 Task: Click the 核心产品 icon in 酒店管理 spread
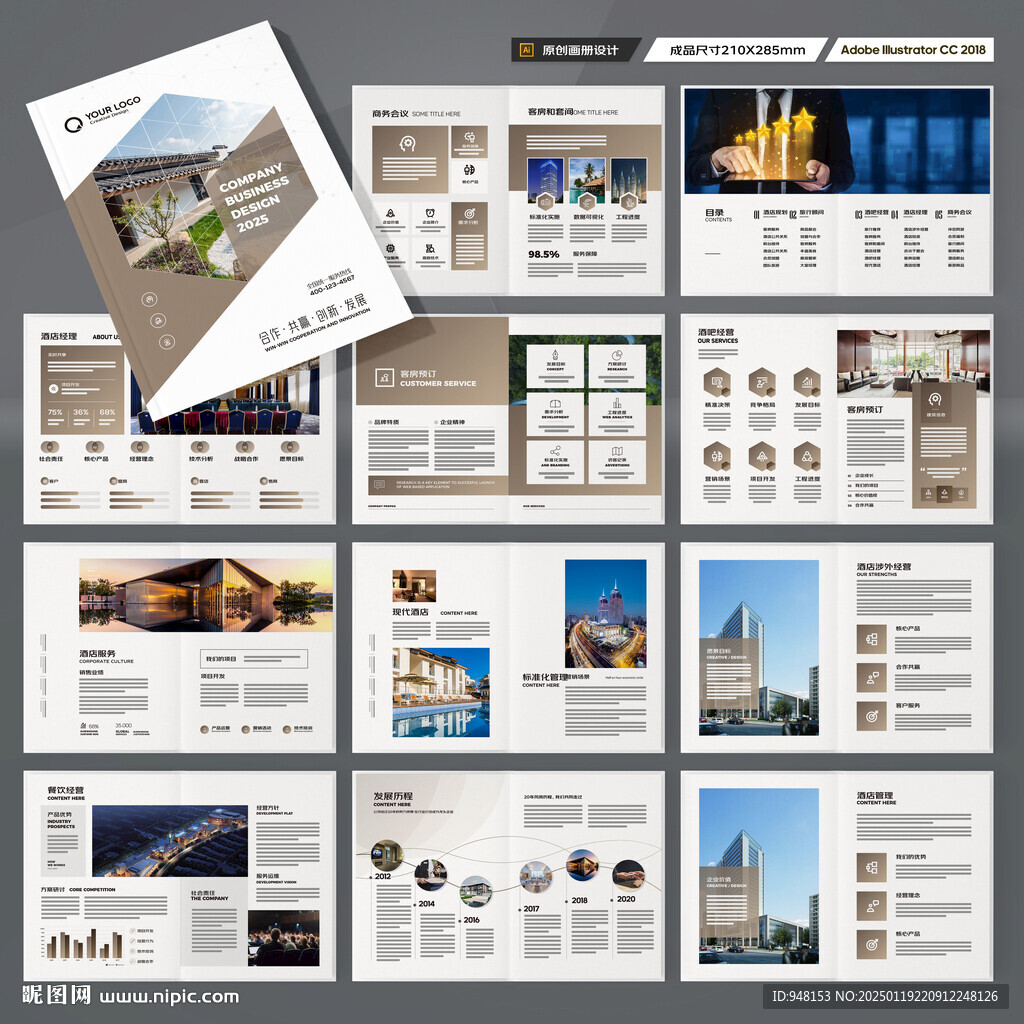pos(872,945)
